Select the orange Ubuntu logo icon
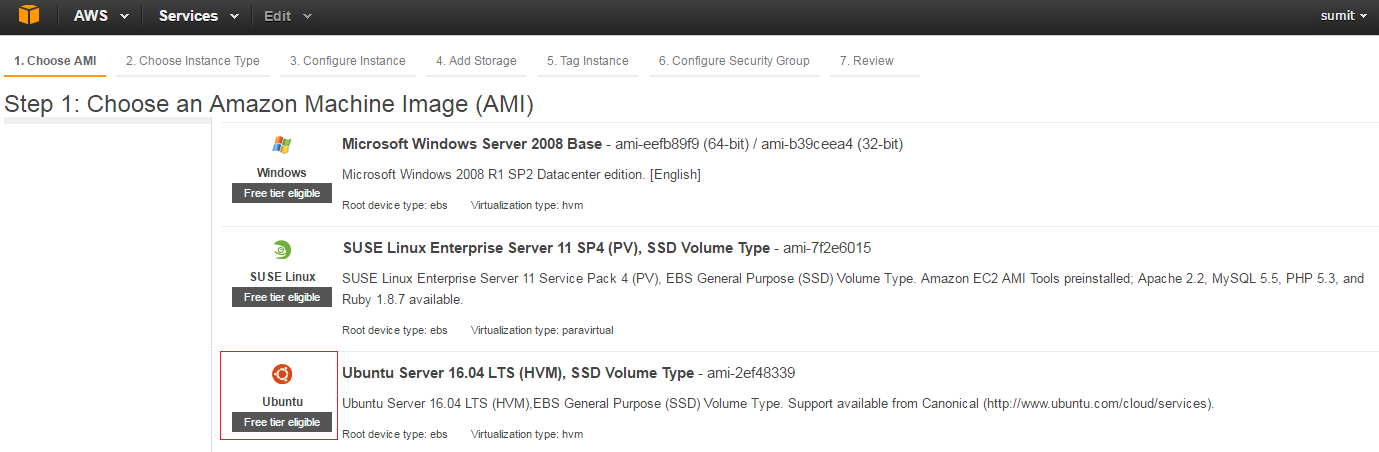Viewport: 1379px width, 452px height. click(282, 374)
